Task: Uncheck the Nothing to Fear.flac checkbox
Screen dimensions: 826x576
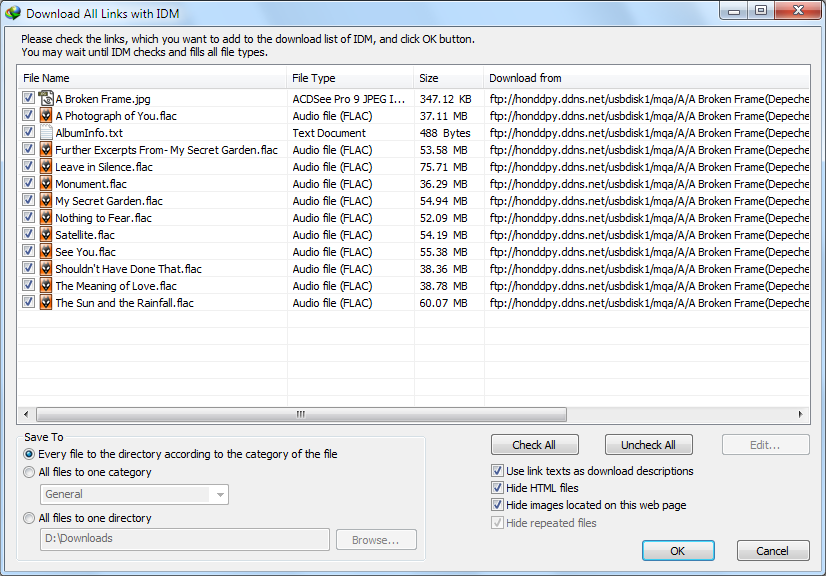Action: pos(28,217)
